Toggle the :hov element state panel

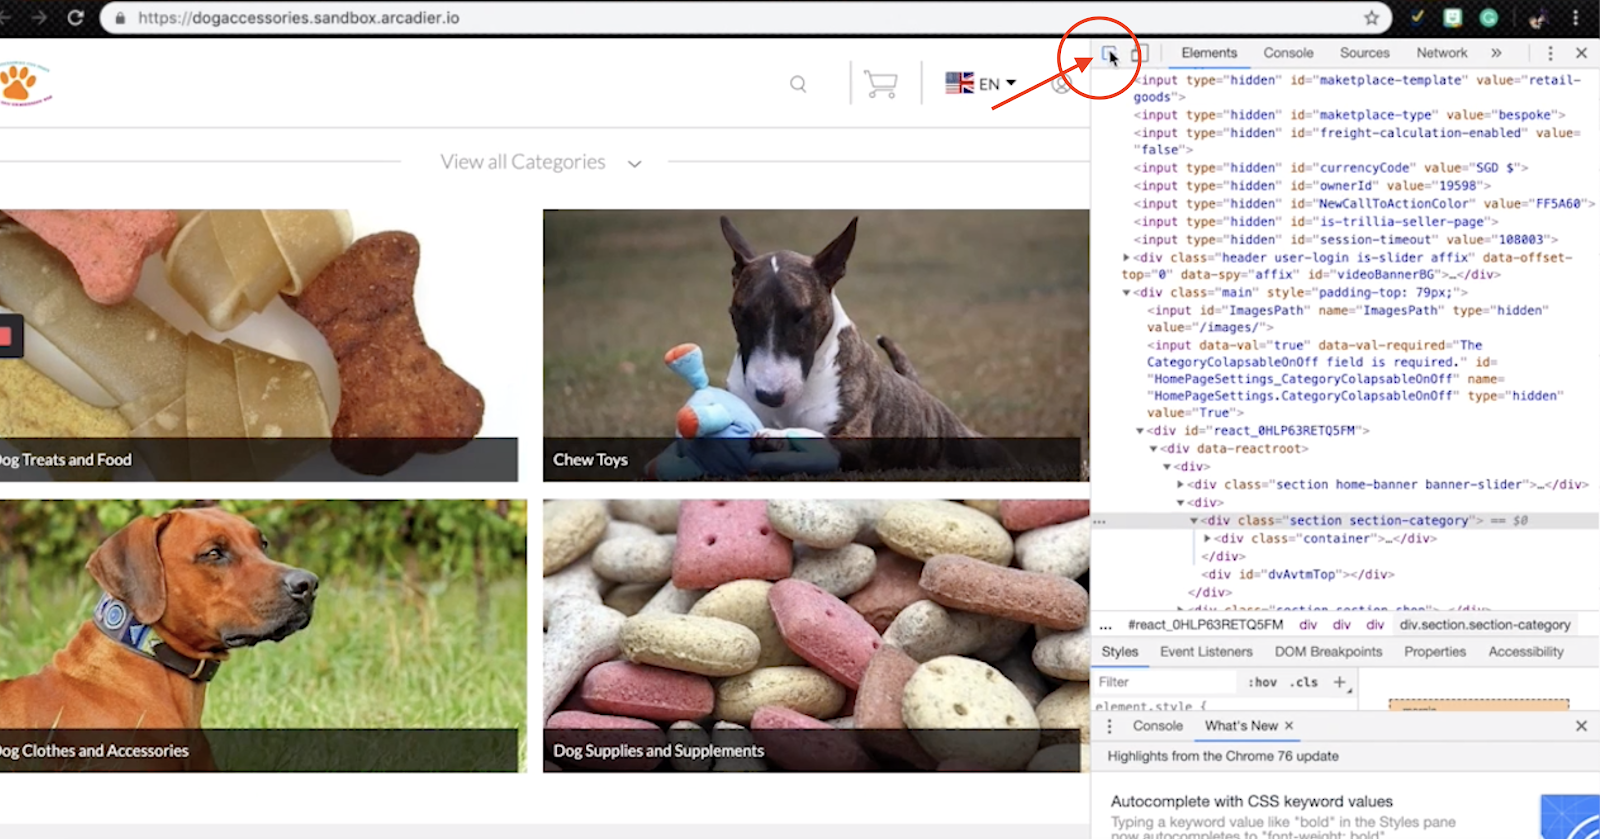(x=1263, y=682)
